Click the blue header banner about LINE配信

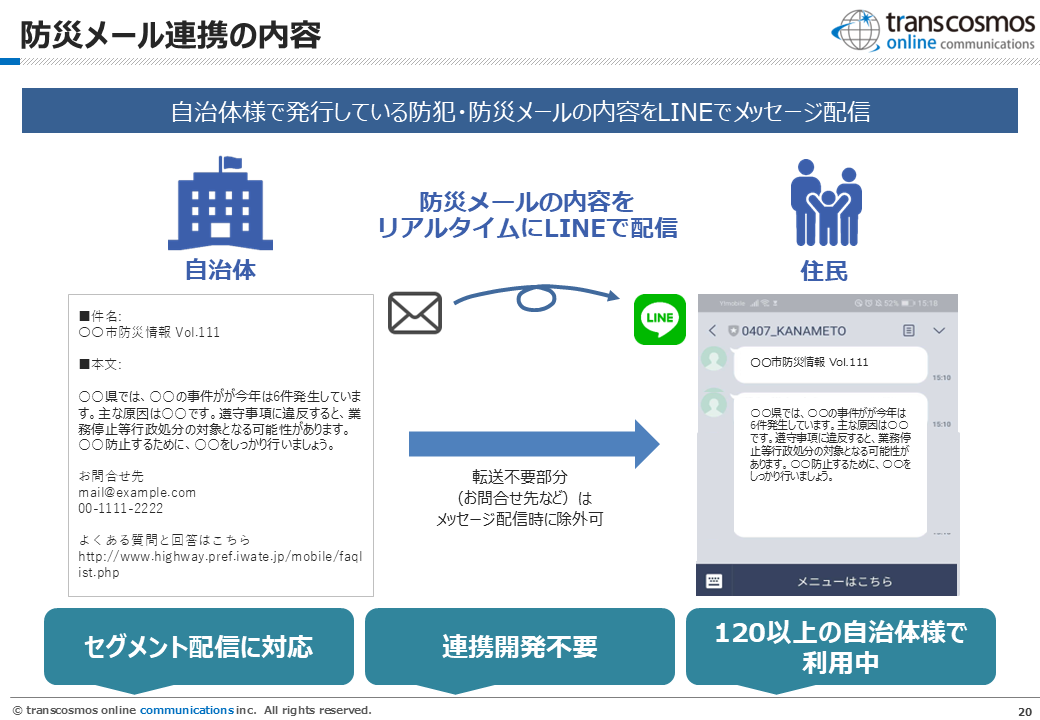(x=519, y=111)
